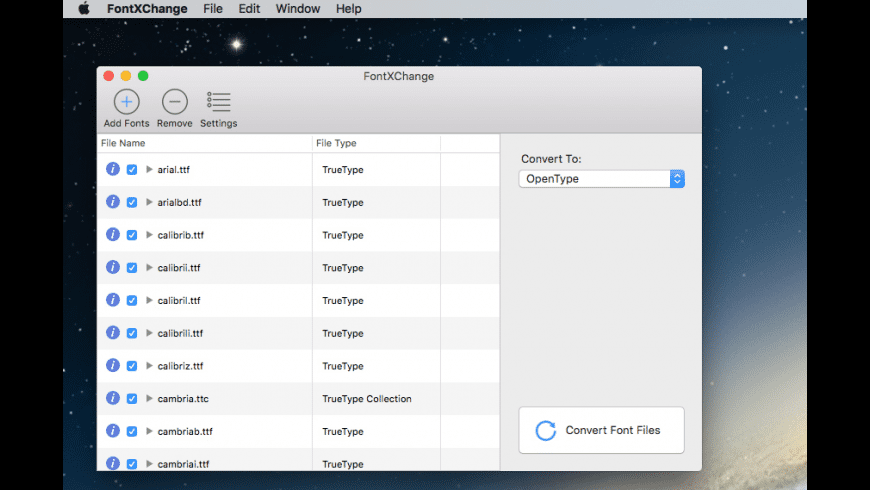The height and width of the screenshot is (490, 870).
Task: Show info for cambria.ttc
Action: click(113, 398)
